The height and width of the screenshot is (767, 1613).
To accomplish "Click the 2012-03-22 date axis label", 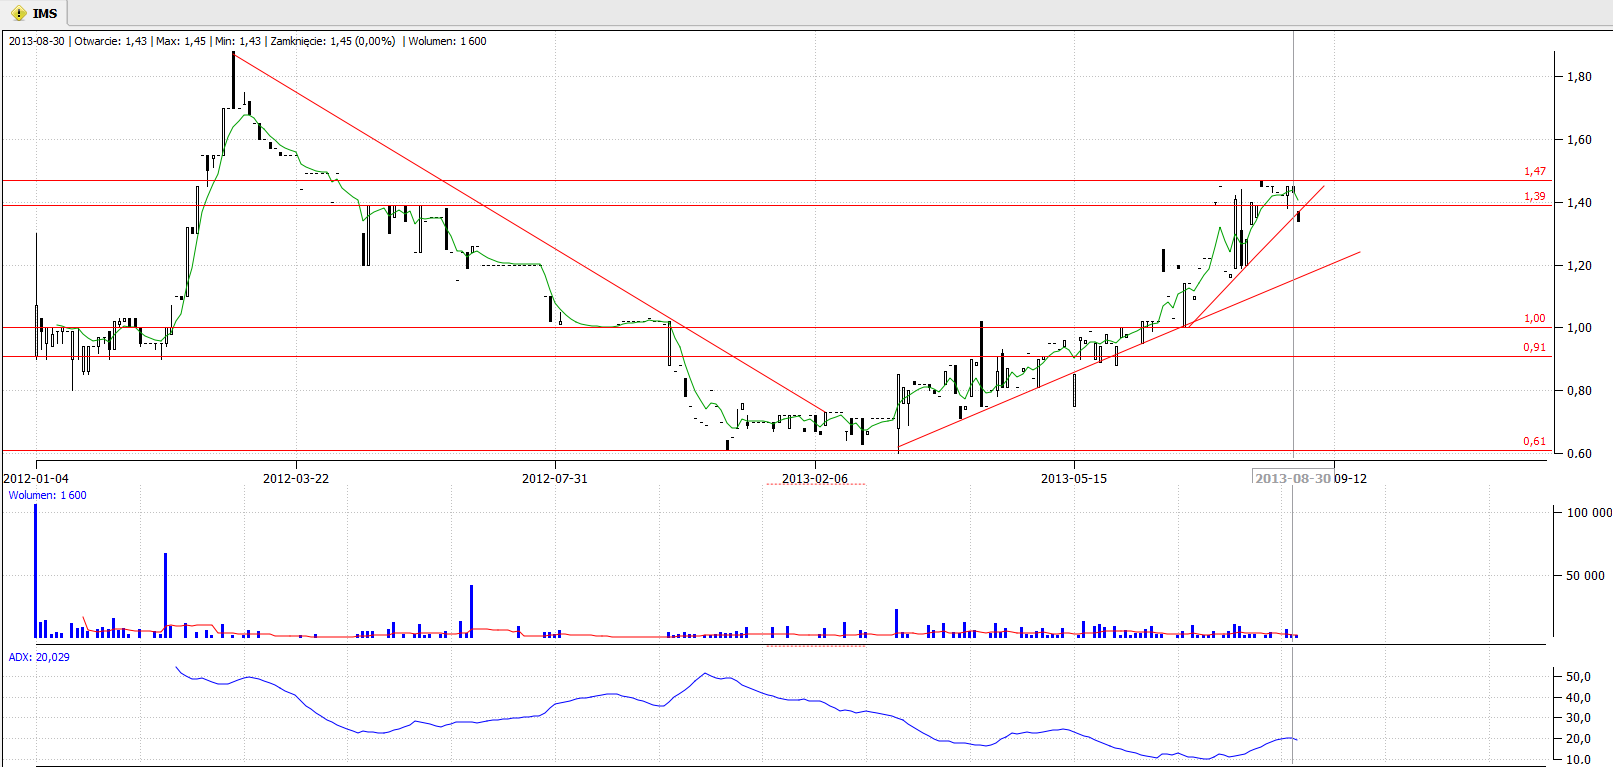I will tap(295, 479).
